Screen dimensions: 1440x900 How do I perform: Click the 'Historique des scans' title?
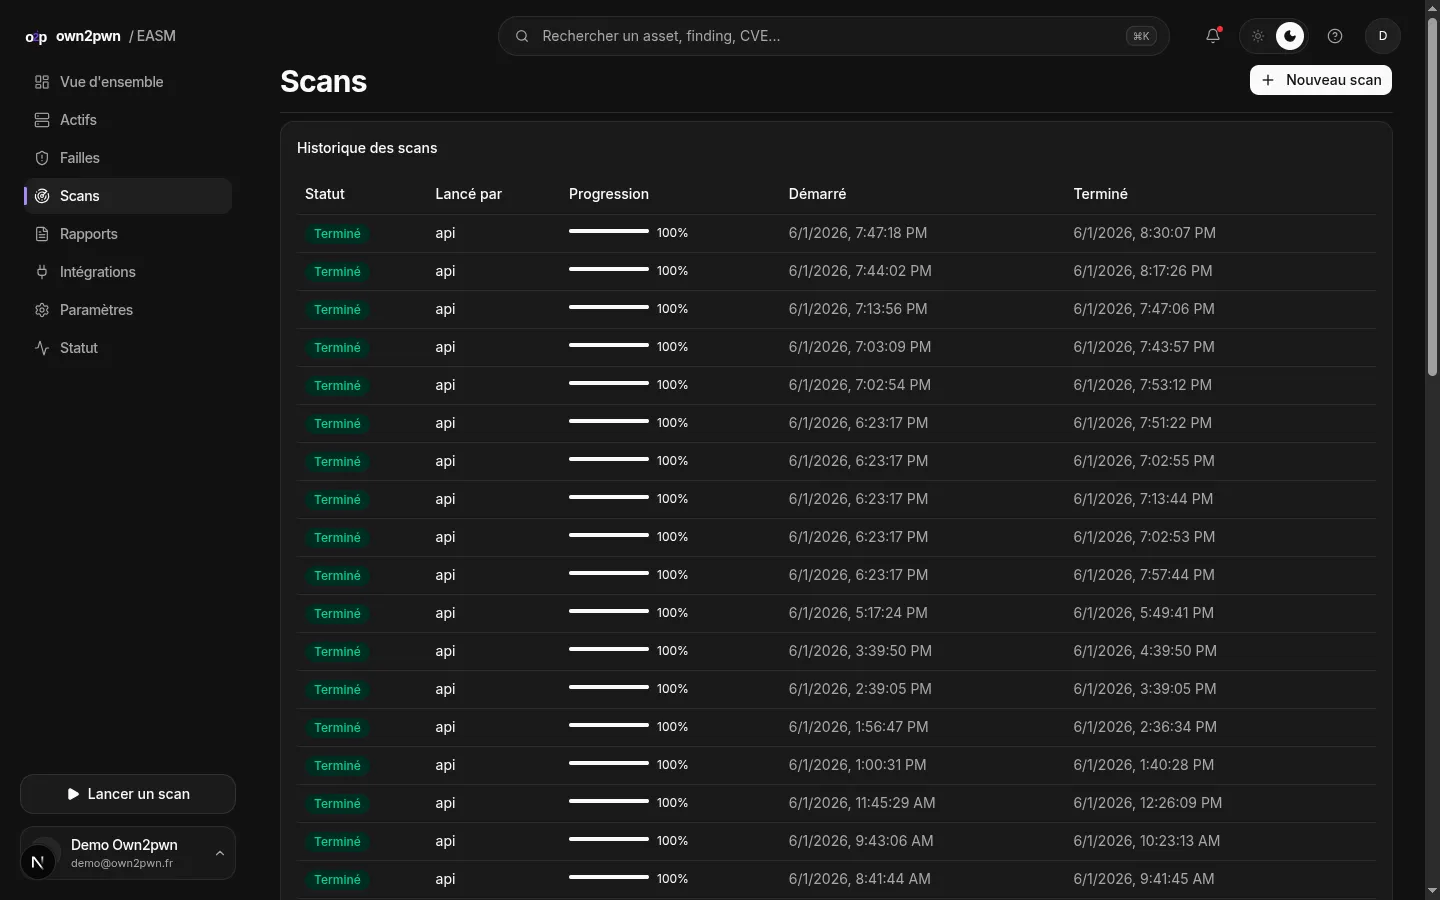click(x=367, y=148)
